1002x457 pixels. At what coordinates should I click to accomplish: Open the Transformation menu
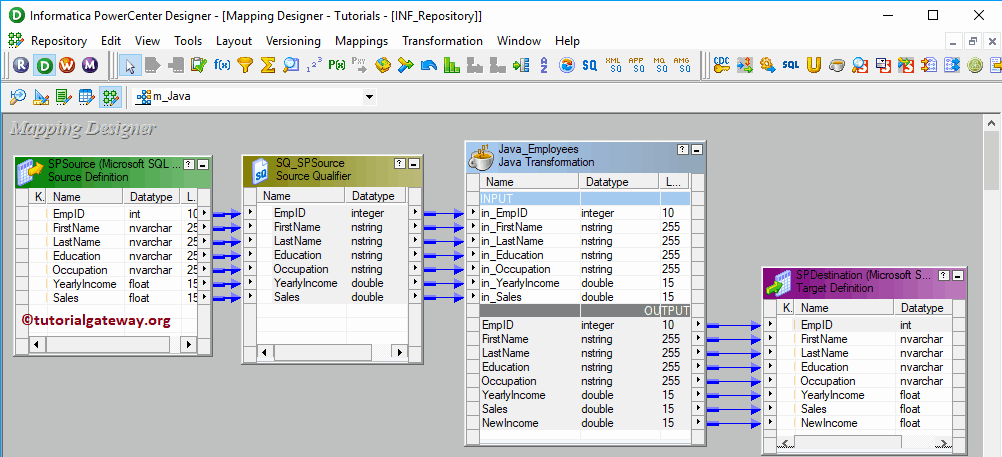pyautogui.click(x=442, y=41)
